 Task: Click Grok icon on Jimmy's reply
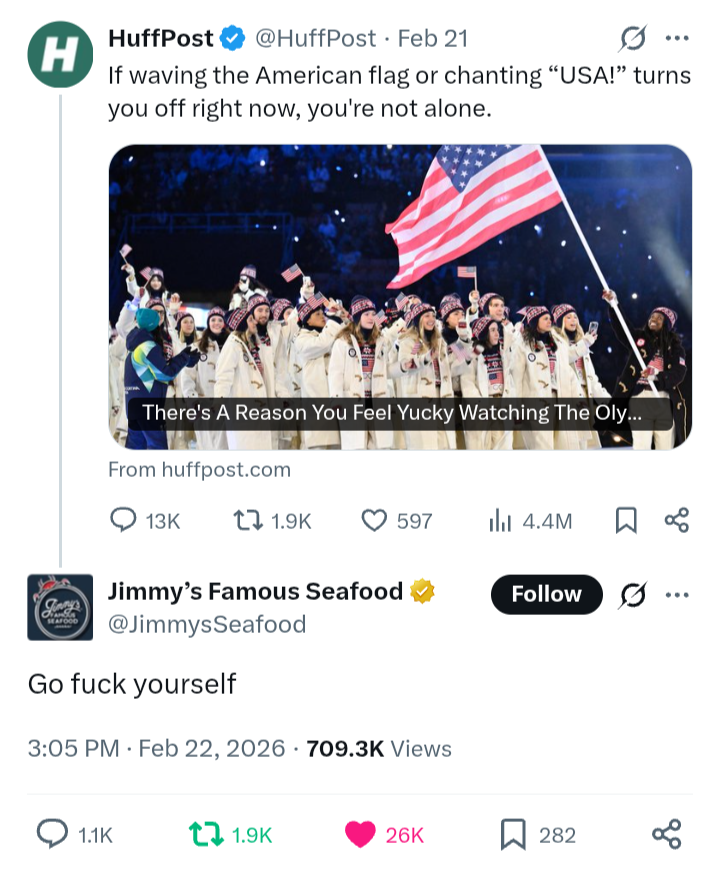point(632,595)
